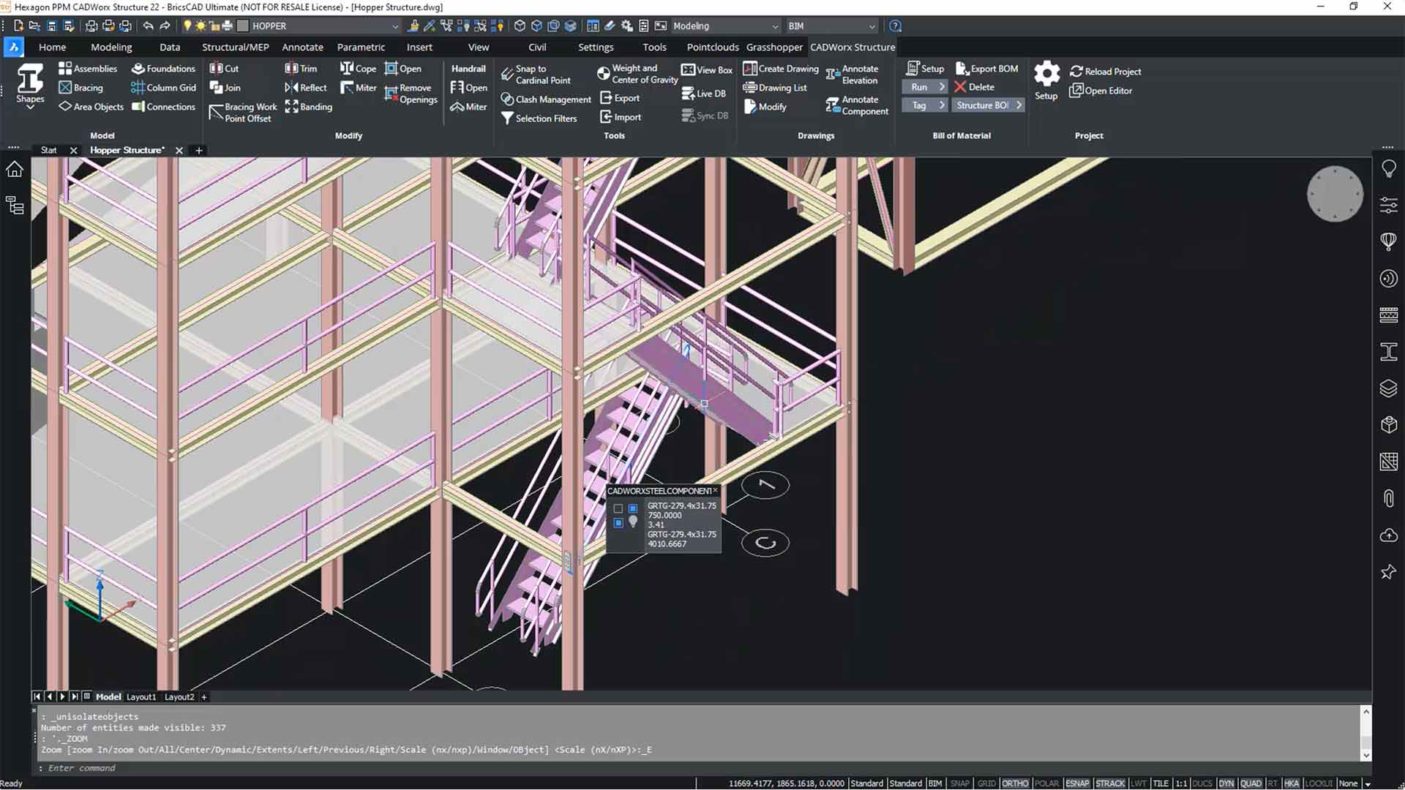Open the HOPPER layer dropdown
Viewport: 1405px width, 790px height.
(x=318, y=26)
